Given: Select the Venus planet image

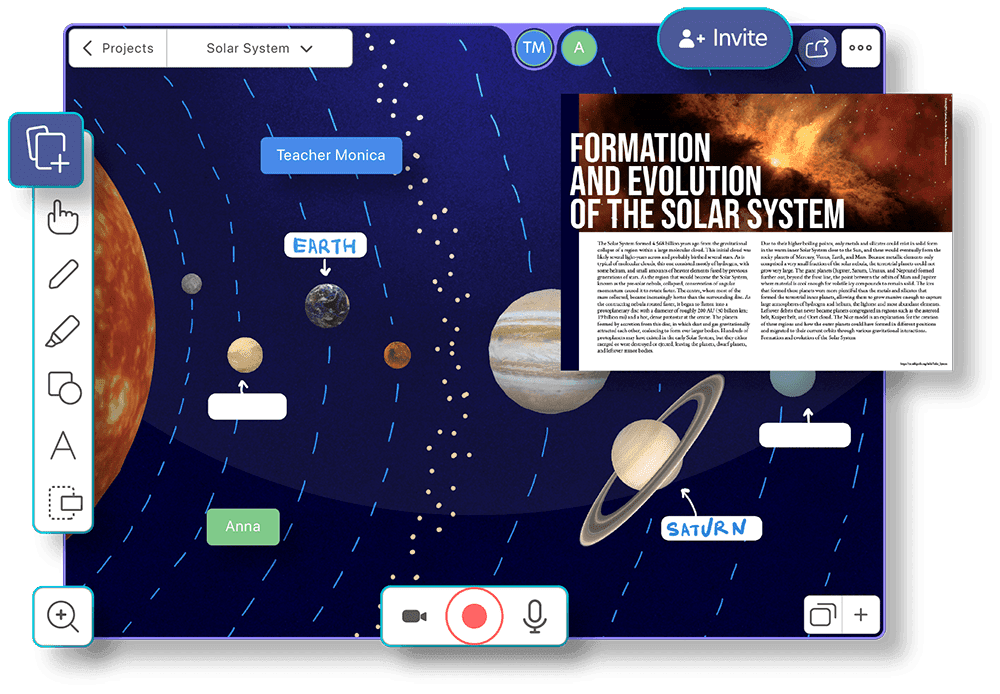Looking at the screenshot, I should (245, 355).
